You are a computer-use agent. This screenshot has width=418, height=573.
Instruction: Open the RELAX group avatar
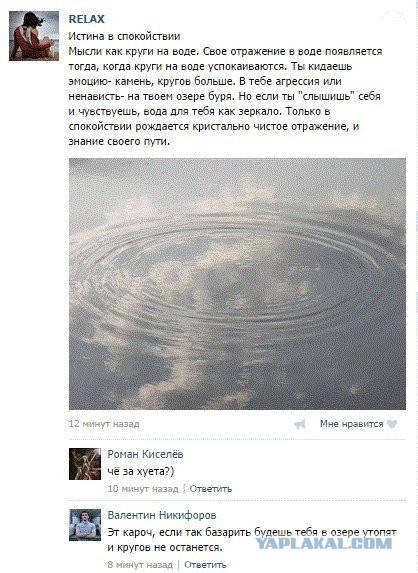coord(34,36)
